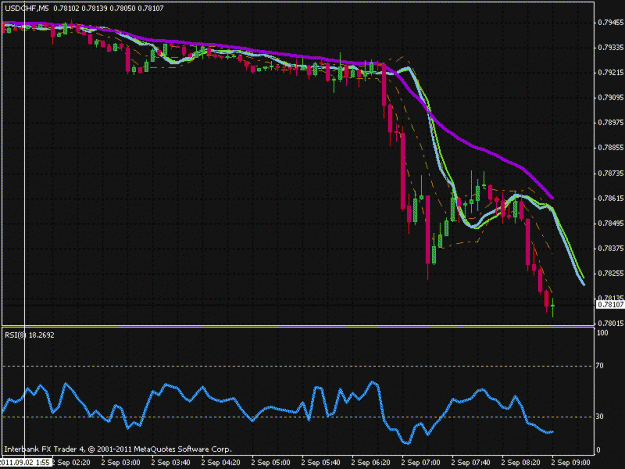Click the RSI scale level 70 label
Image resolution: width=625 pixels, height=469 pixels.
(x=600, y=365)
